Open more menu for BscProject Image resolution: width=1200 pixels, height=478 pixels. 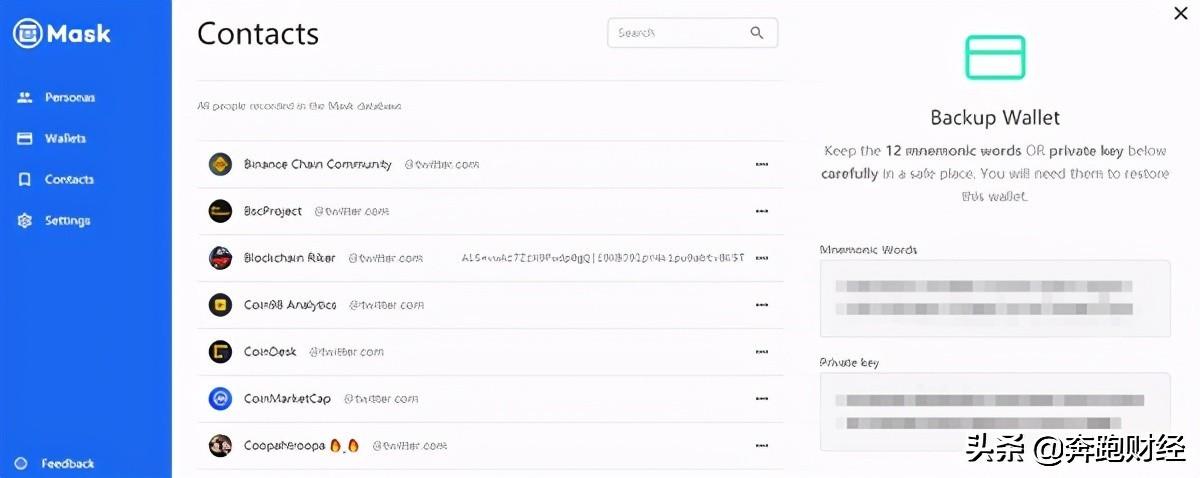762,211
